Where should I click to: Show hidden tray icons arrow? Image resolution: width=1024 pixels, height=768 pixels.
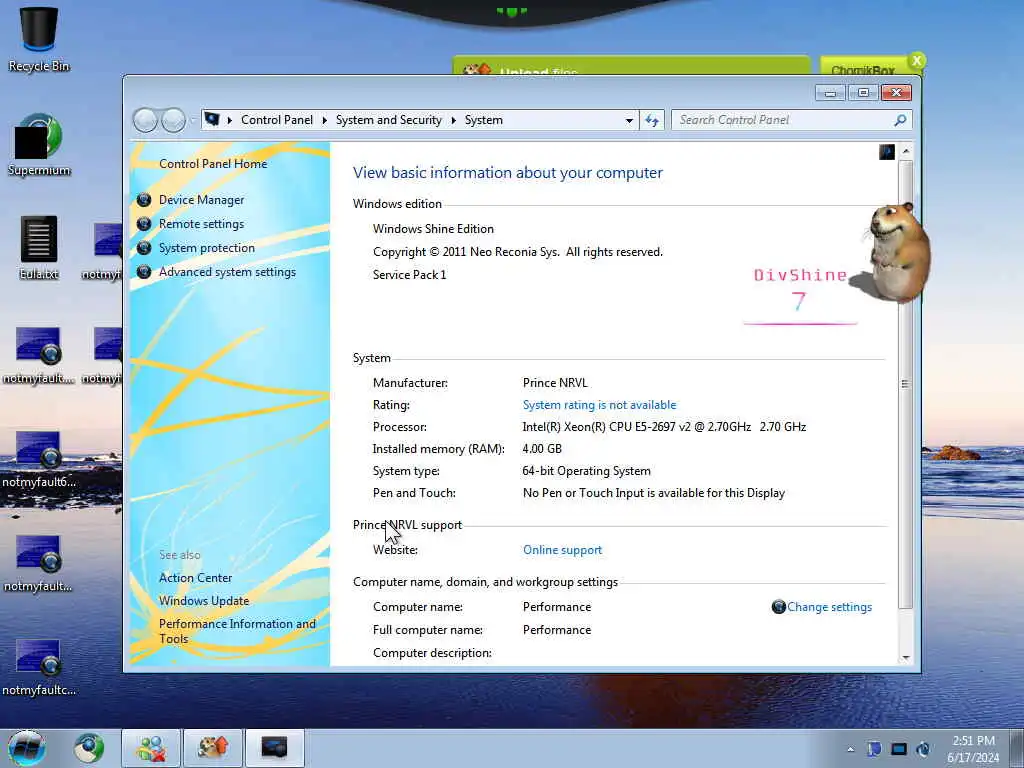point(850,749)
